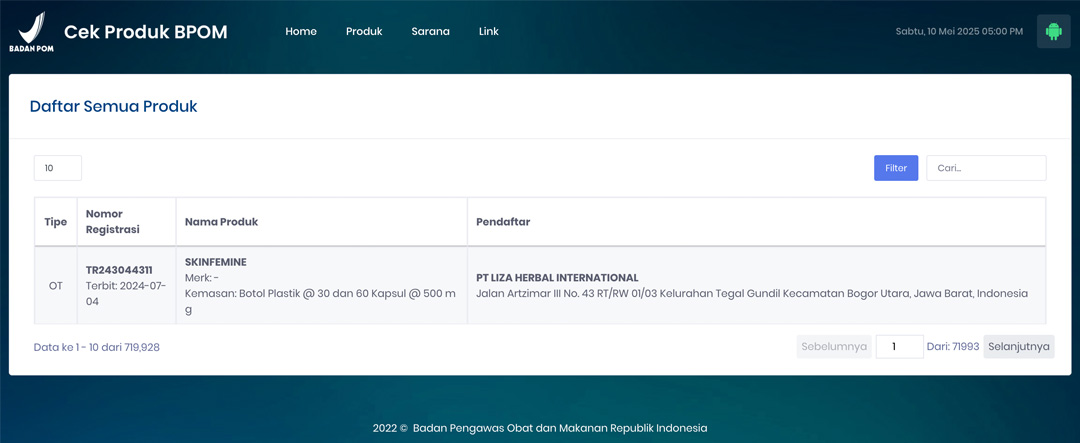Open the Android app icon button

[x=1053, y=32]
